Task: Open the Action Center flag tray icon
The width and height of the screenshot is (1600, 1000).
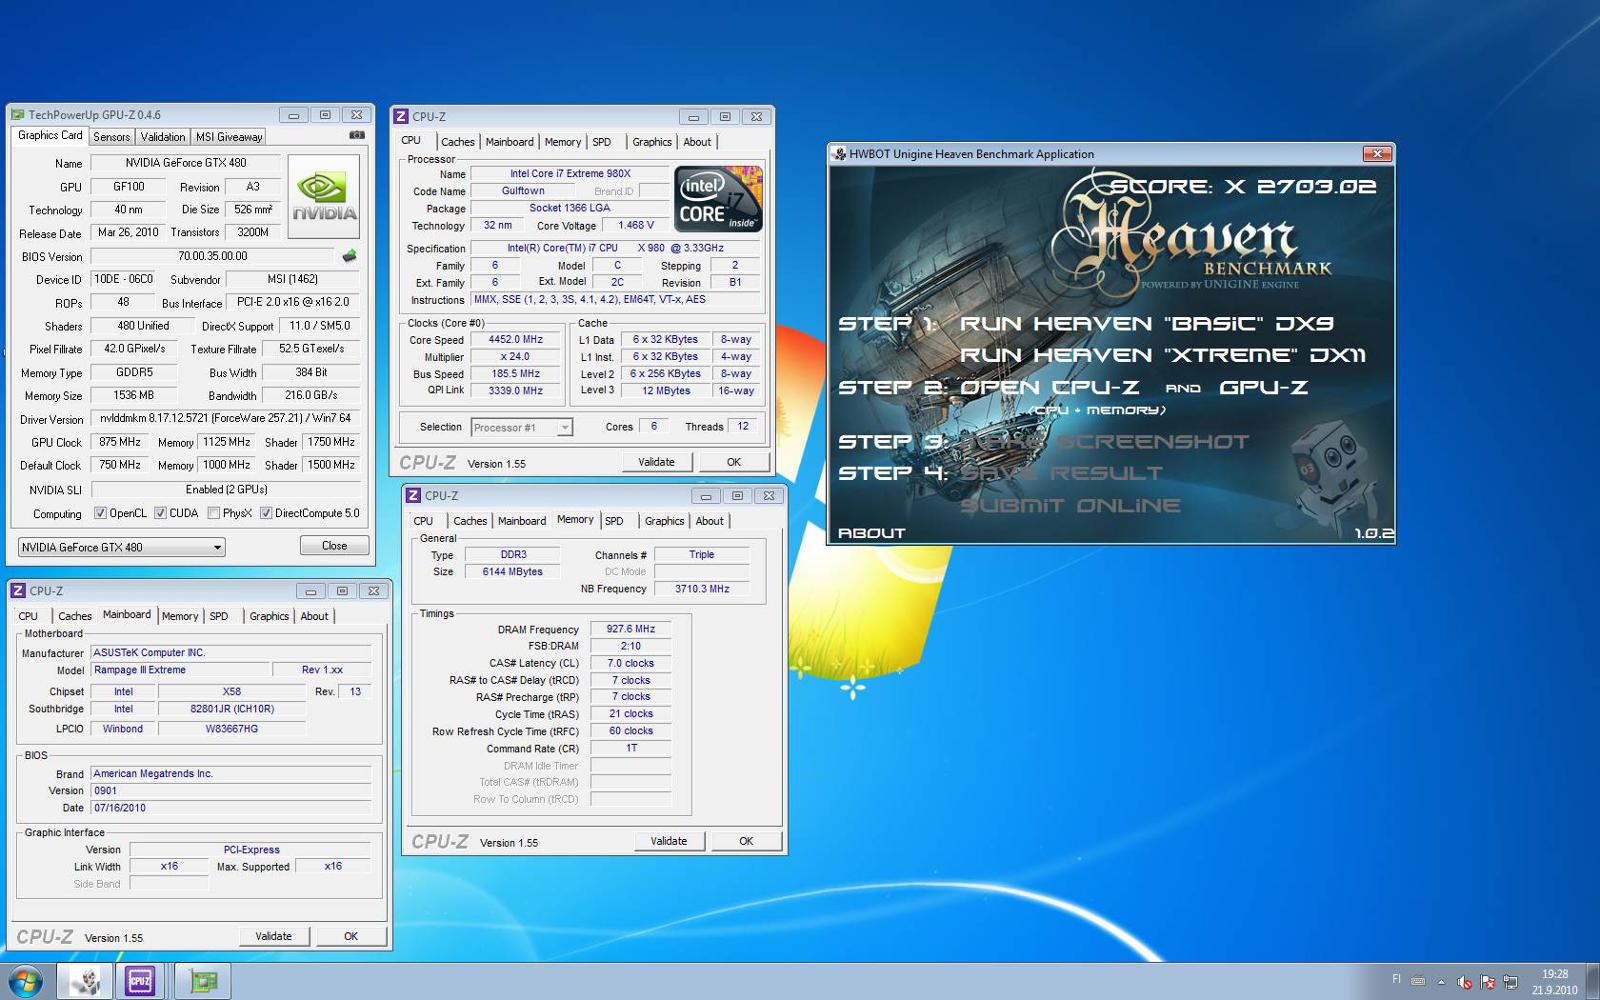Action: 1487,982
